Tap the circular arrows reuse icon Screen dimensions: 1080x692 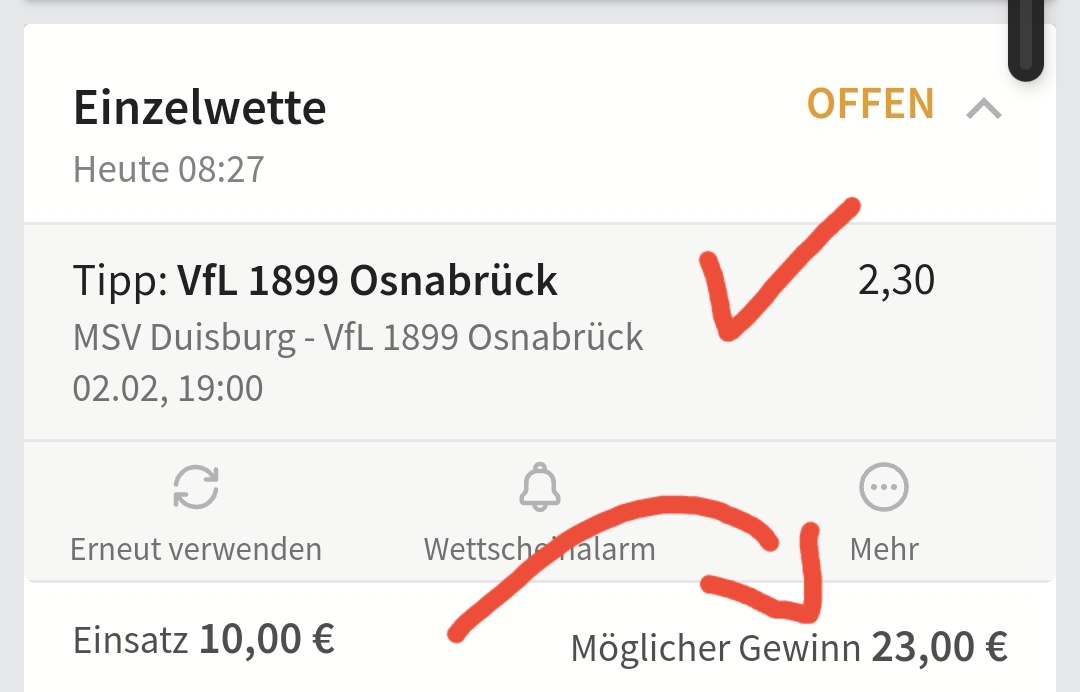click(x=196, y=489)
